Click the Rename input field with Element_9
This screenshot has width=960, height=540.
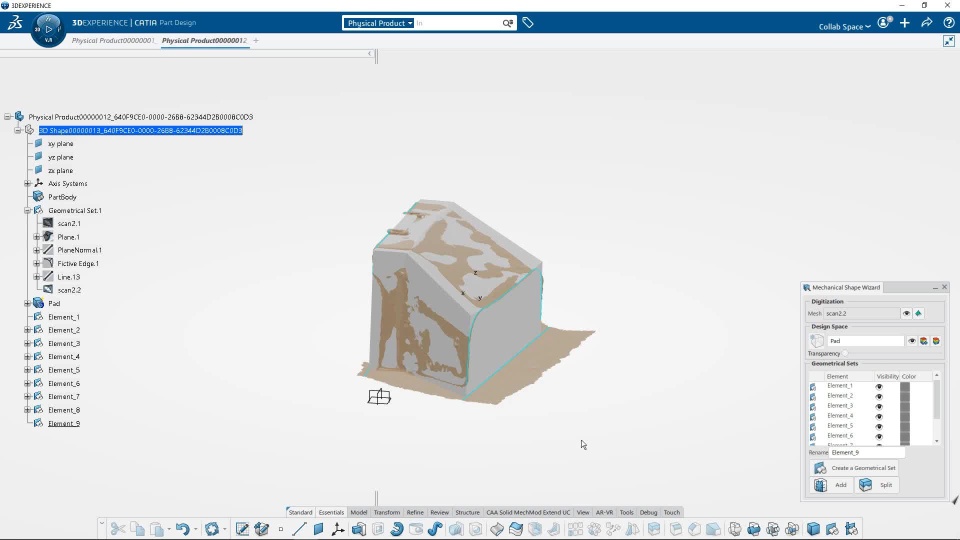click(867, 452)
